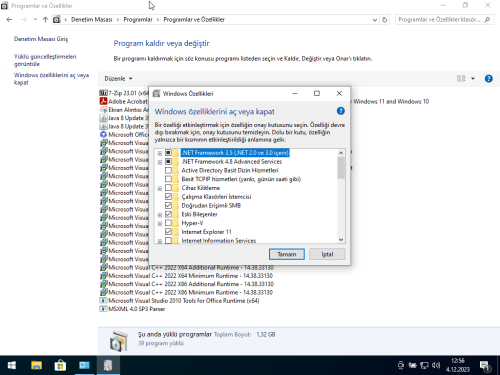Select the Adobe Acrobat program icon
This screenshot has width=500, height=375.
pyautogui.click(x=103, y=101)
